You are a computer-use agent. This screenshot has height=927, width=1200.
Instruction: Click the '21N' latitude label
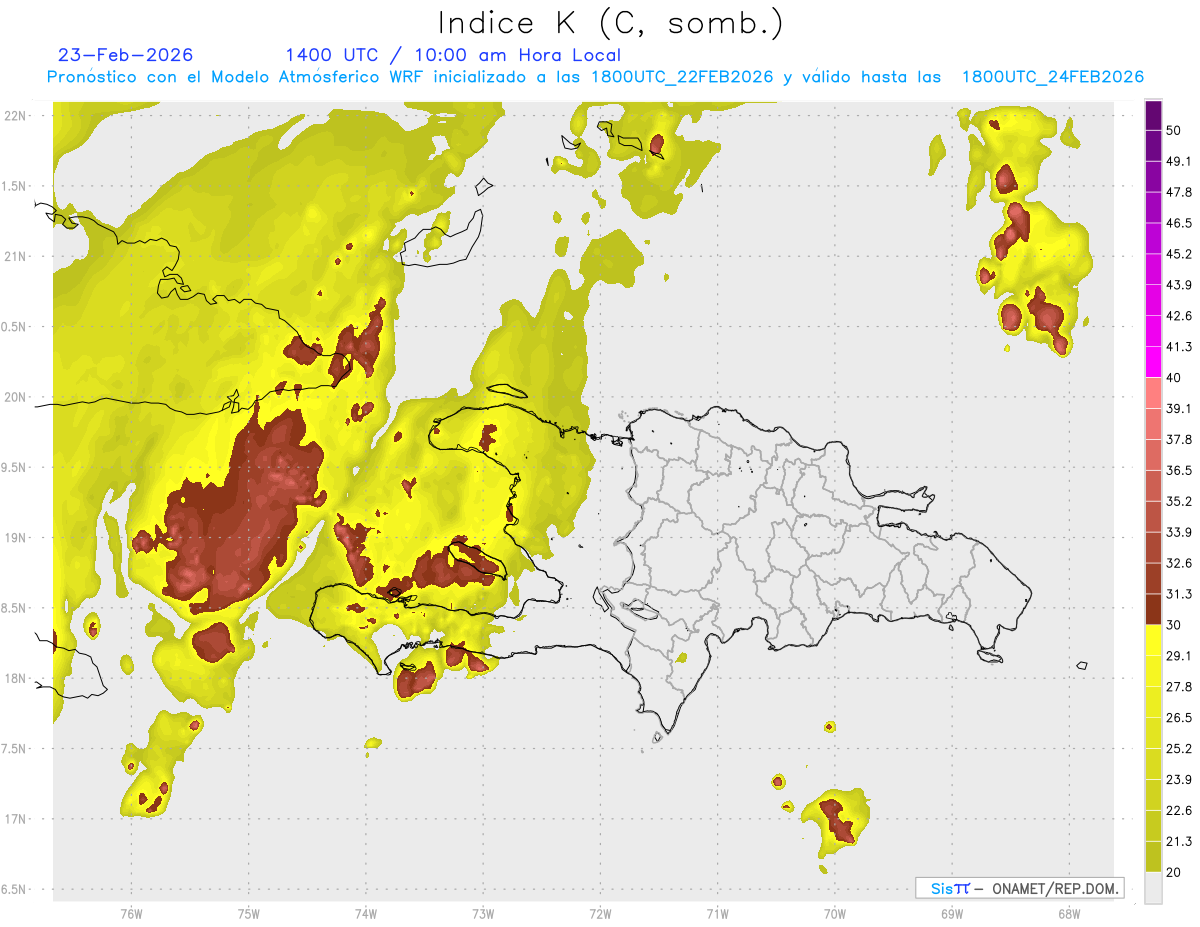tap(14, 257)
